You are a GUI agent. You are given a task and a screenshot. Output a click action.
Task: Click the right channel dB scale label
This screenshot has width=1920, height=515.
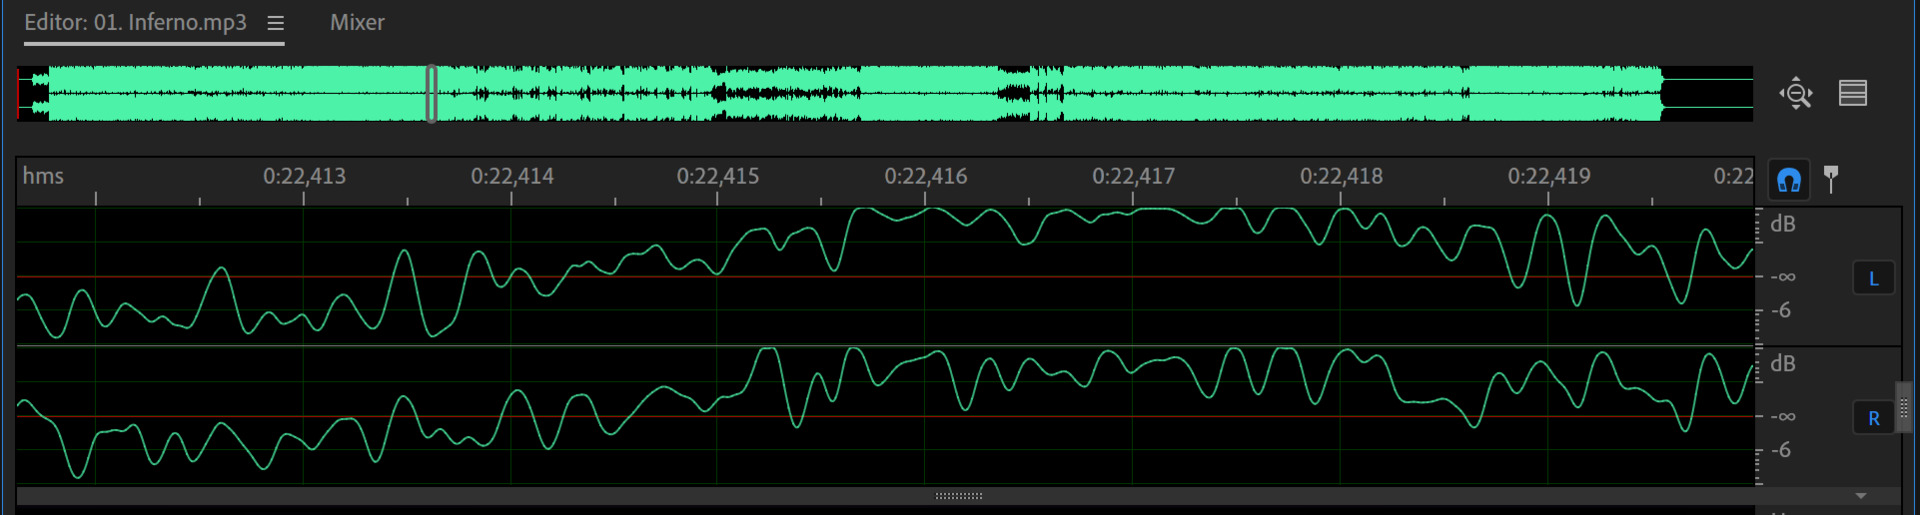point(1782,363)
